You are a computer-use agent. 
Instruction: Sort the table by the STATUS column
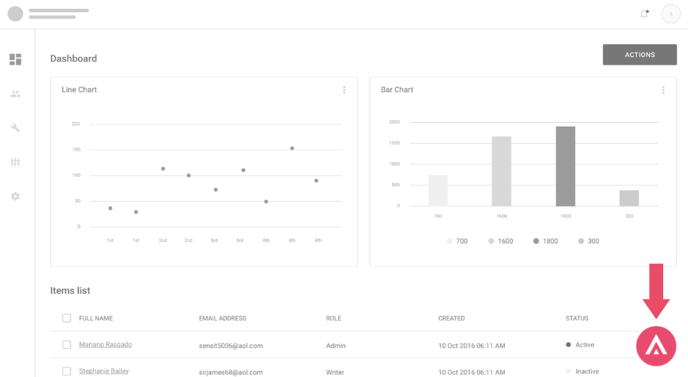[x=577, y=318]
